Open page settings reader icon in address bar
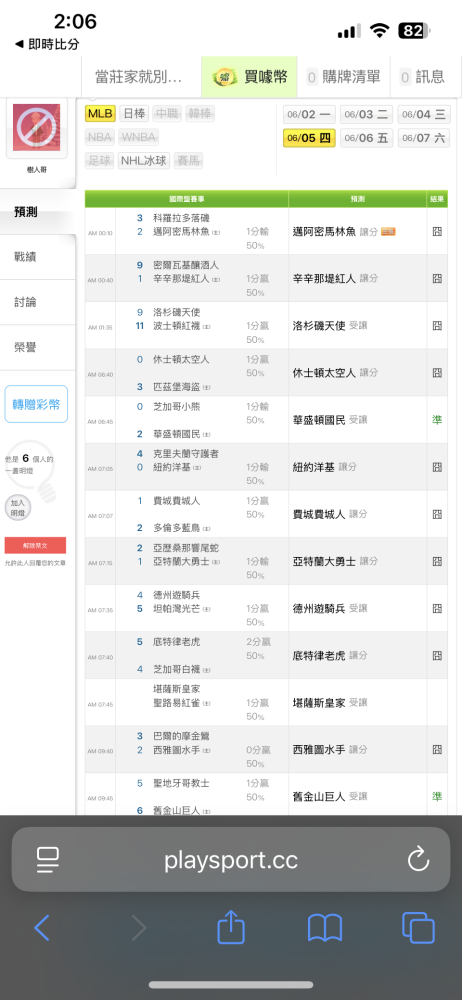Image resolution: width=462 pixels, height=1000 pixels. click(x=48, y=860)
